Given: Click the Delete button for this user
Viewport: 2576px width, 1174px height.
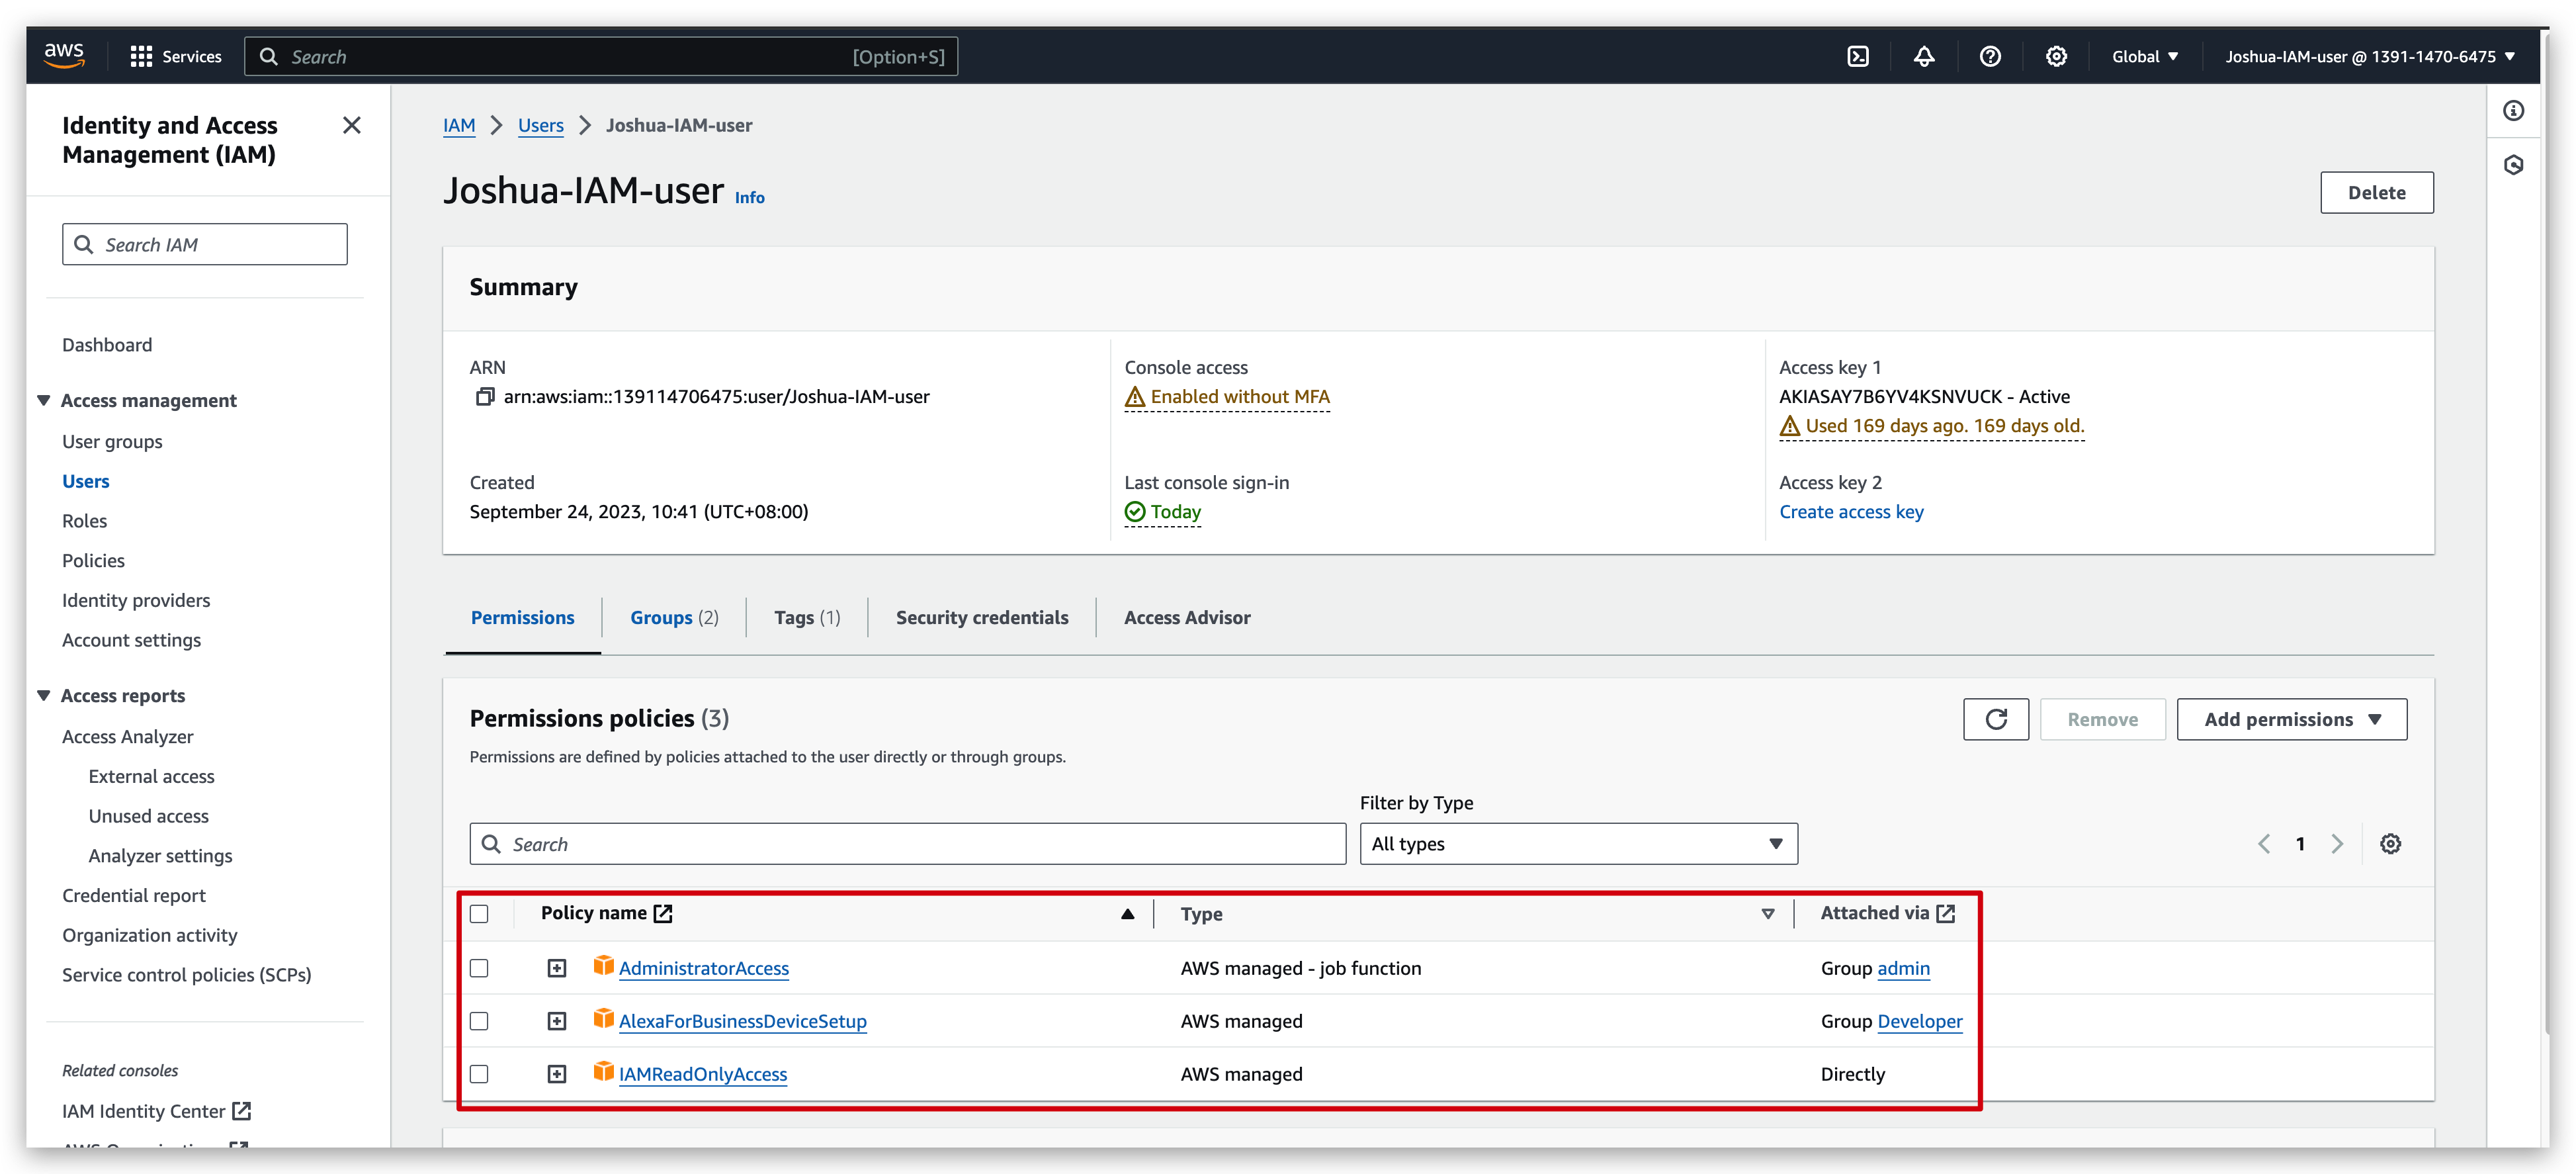Looking at the screenshot, I should click(x=2377, y=192).
